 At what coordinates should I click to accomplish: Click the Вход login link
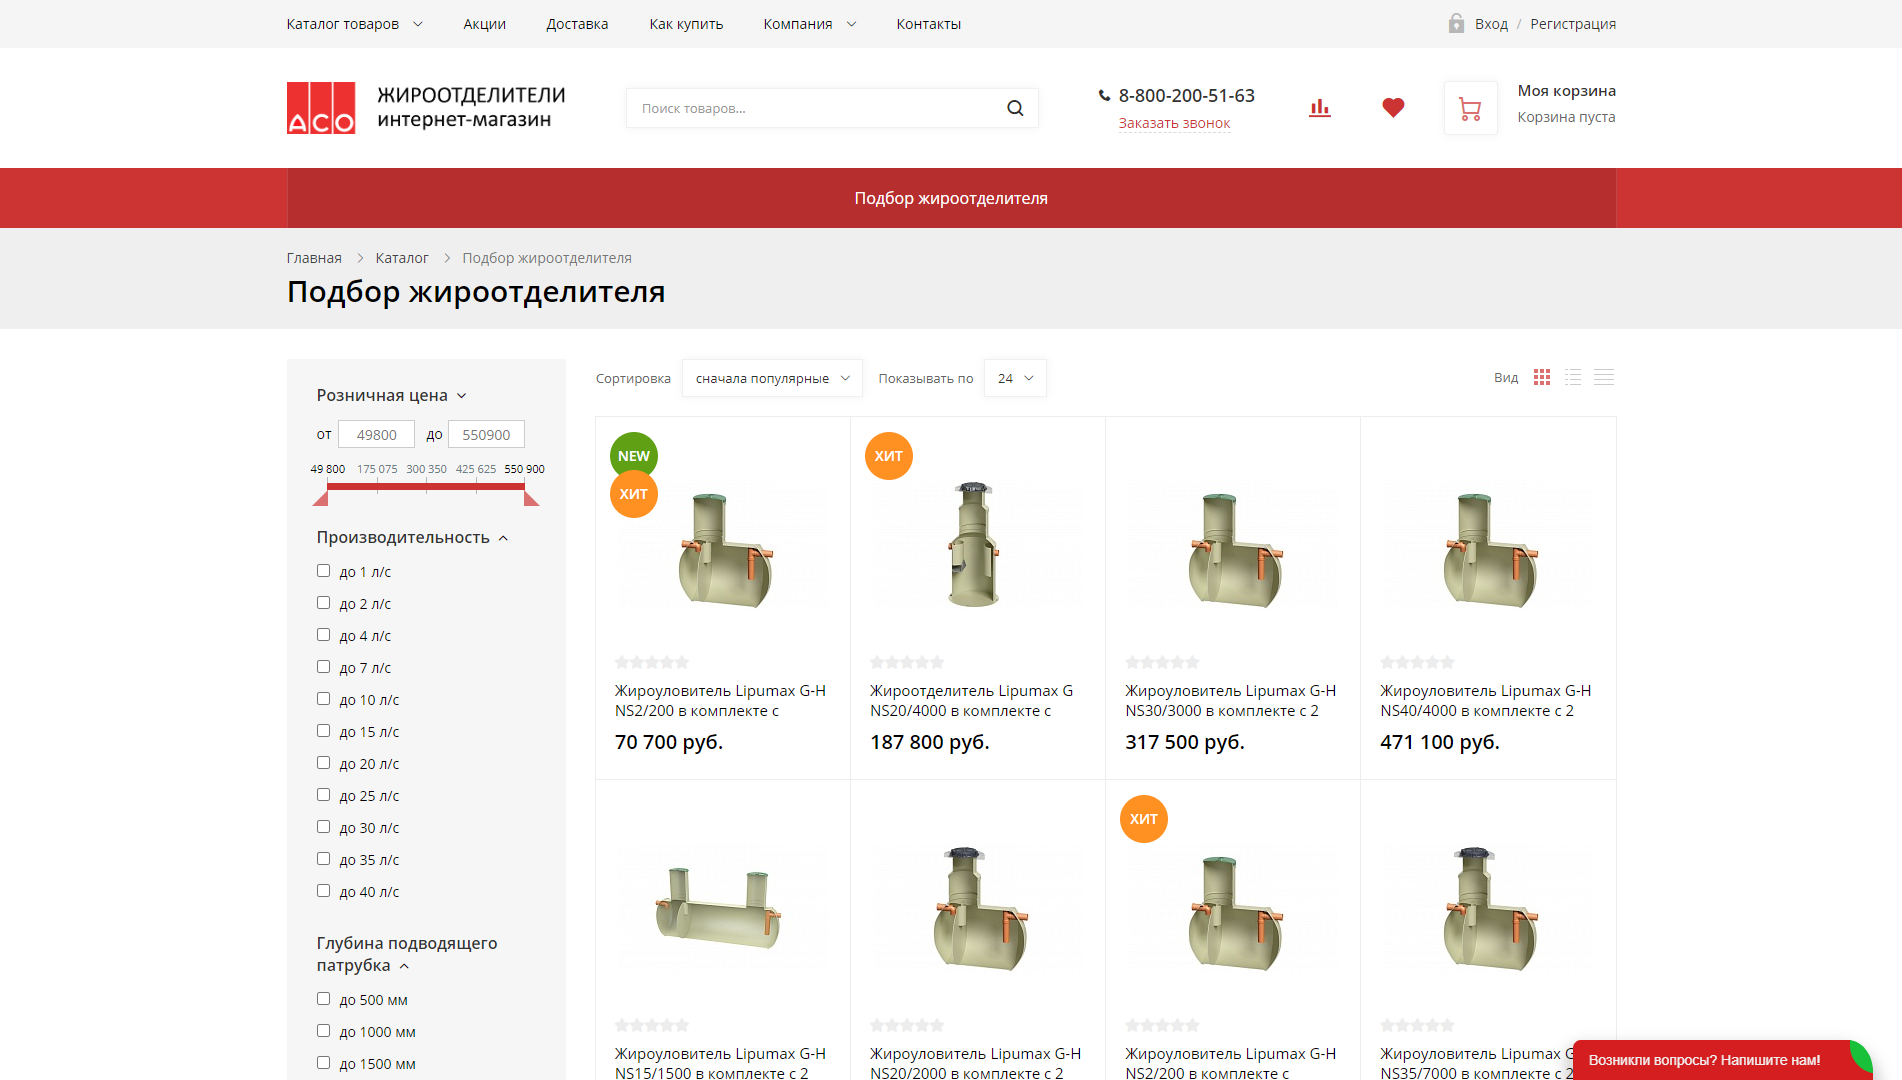[x=1491, y=24]
